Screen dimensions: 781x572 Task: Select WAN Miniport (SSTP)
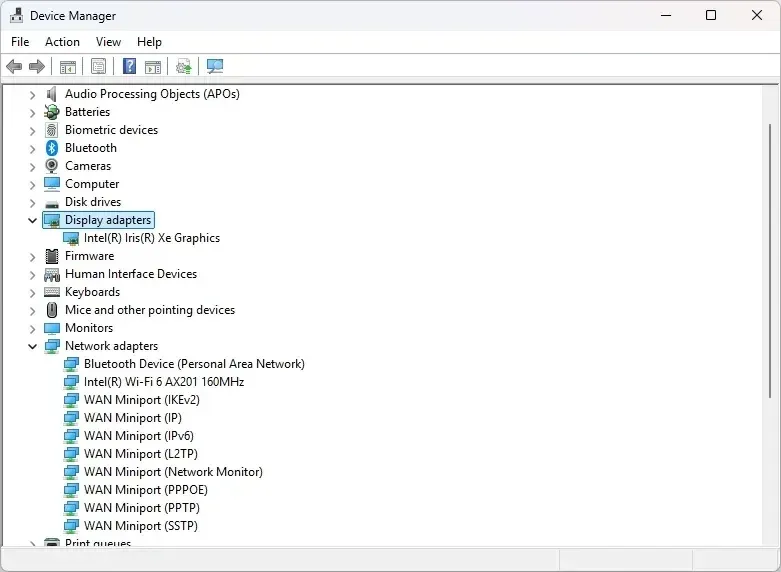click(140, 526)
